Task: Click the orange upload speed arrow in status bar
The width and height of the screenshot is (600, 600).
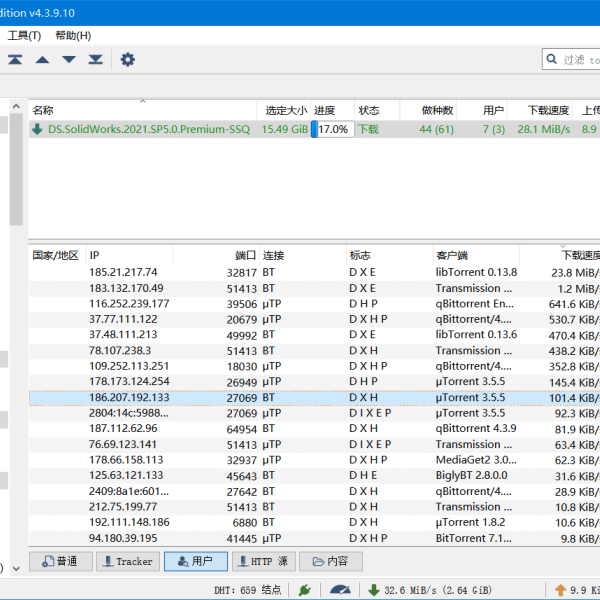Action: pyautogui.click(x=560, y=590)
